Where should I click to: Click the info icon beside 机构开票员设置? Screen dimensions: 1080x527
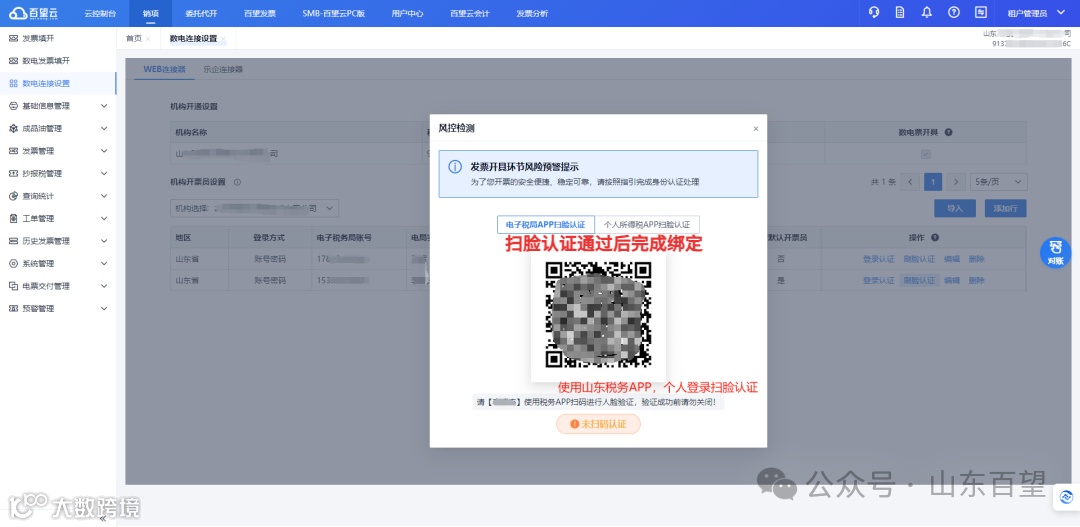point(237,183)
